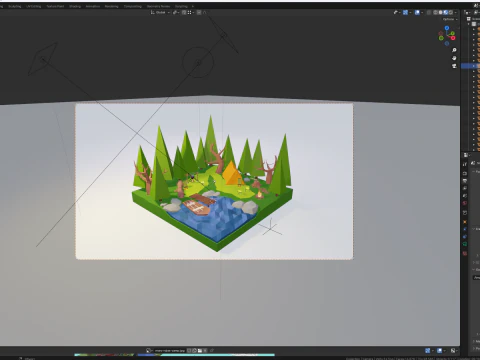Open snapping options grid dropdown
The height and width of the screenshot is (360, 480).
[x=191, y=12]
